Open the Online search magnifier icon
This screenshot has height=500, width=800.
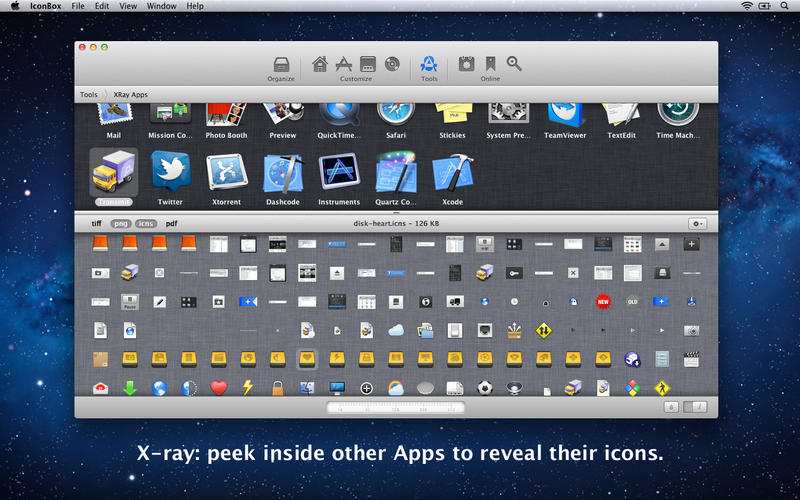(514, 64)
